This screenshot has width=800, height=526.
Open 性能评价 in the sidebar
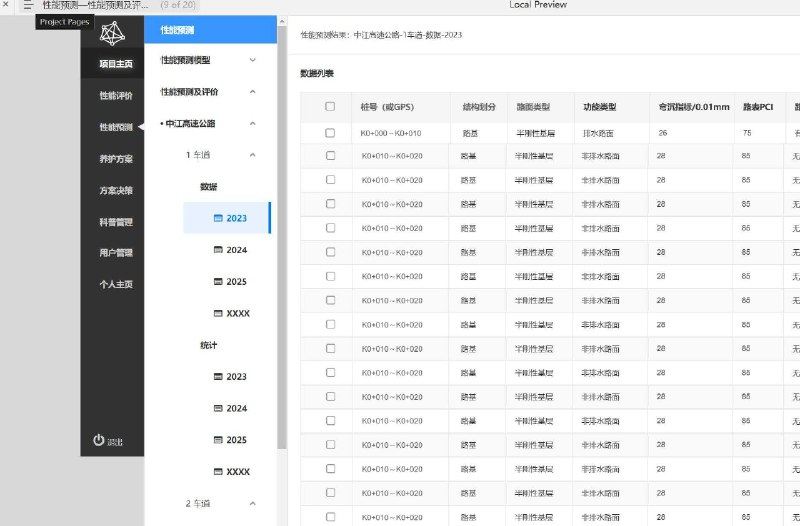tap(116, 95)
